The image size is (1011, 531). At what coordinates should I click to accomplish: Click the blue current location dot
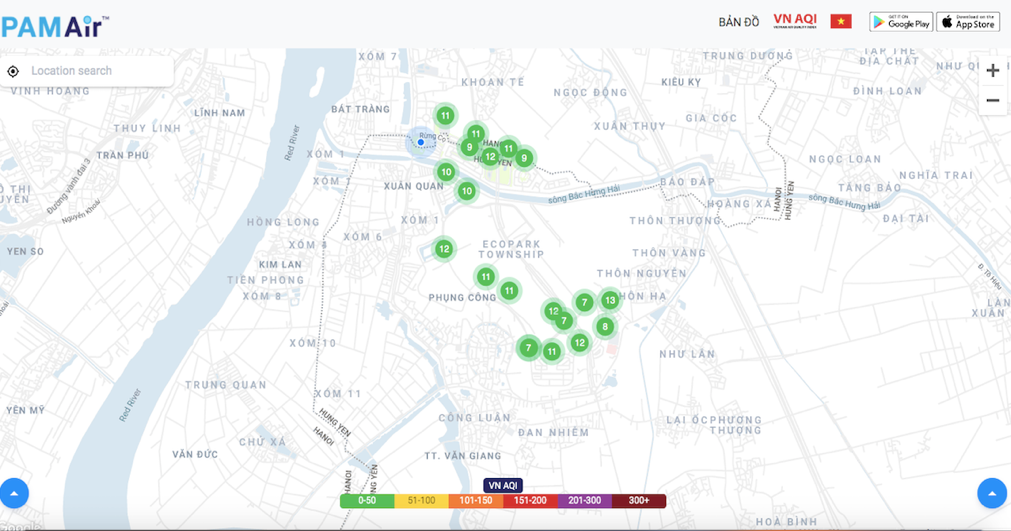tap(421, 142)
